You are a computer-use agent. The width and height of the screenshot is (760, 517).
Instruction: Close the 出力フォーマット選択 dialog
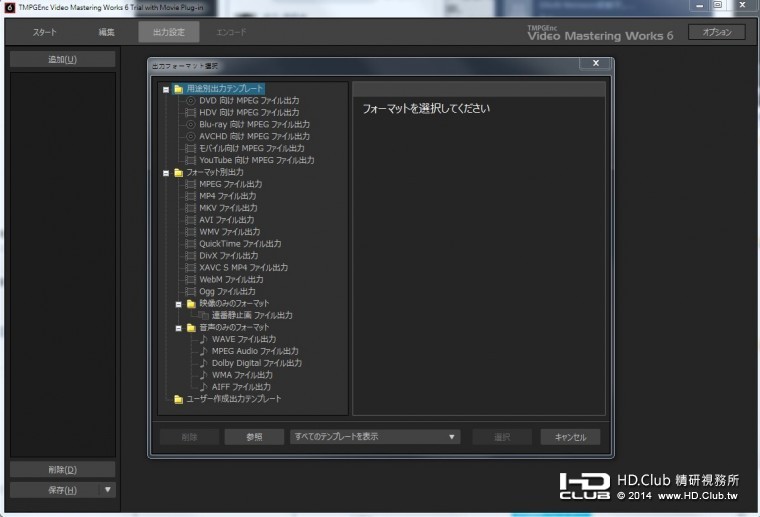pyautogui.click(x=596, y=63)
